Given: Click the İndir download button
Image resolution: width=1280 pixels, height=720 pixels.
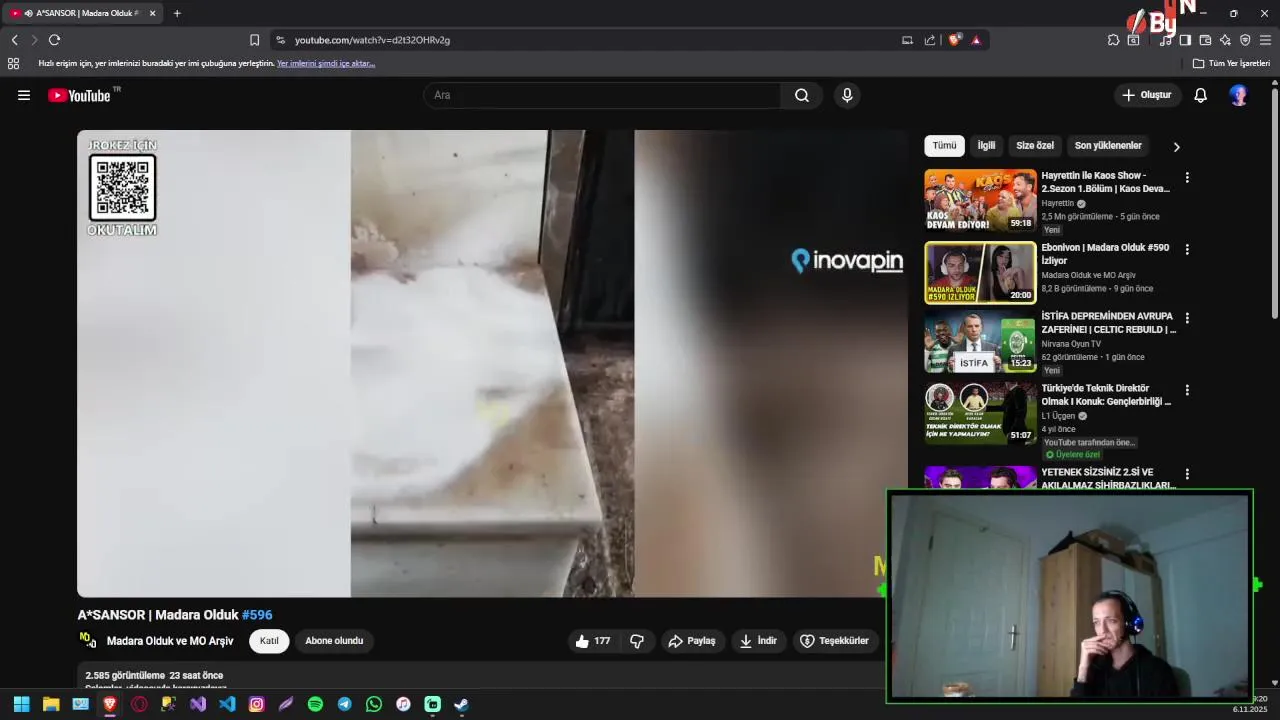Looking at the screenshot, I should click(x=758, y=641).
